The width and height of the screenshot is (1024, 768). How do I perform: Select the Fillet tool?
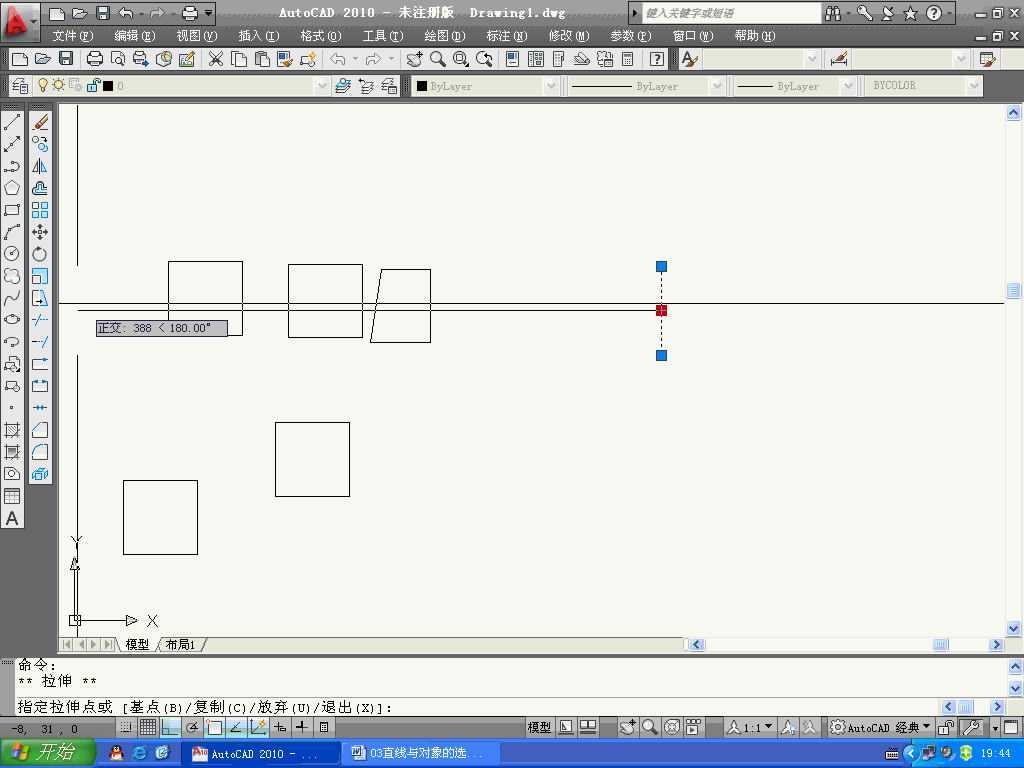point(40,452)
